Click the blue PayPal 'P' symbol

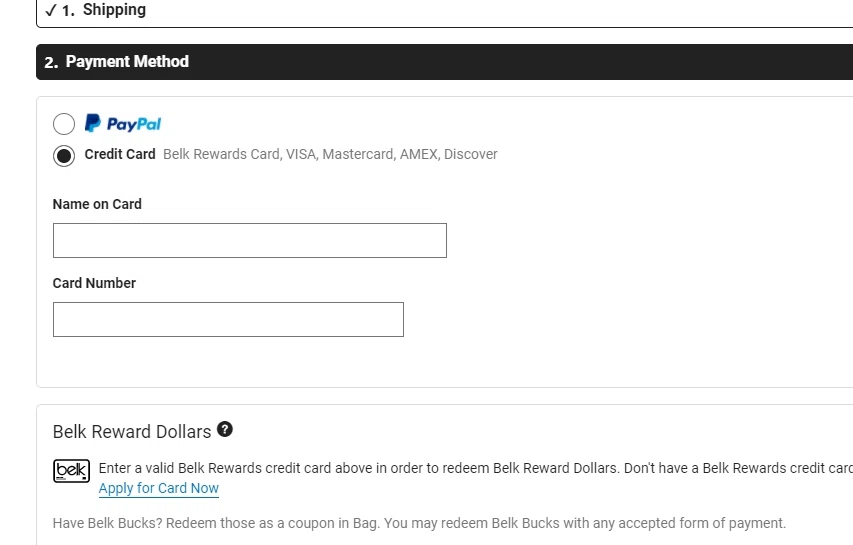92,123
